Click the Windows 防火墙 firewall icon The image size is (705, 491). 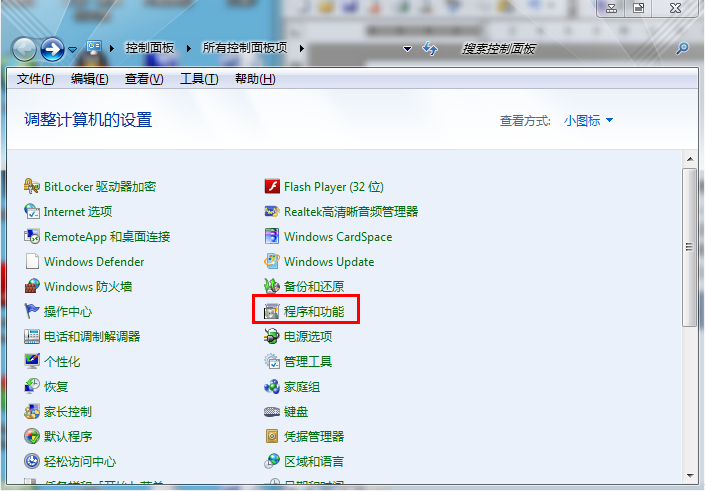(32, 287)
